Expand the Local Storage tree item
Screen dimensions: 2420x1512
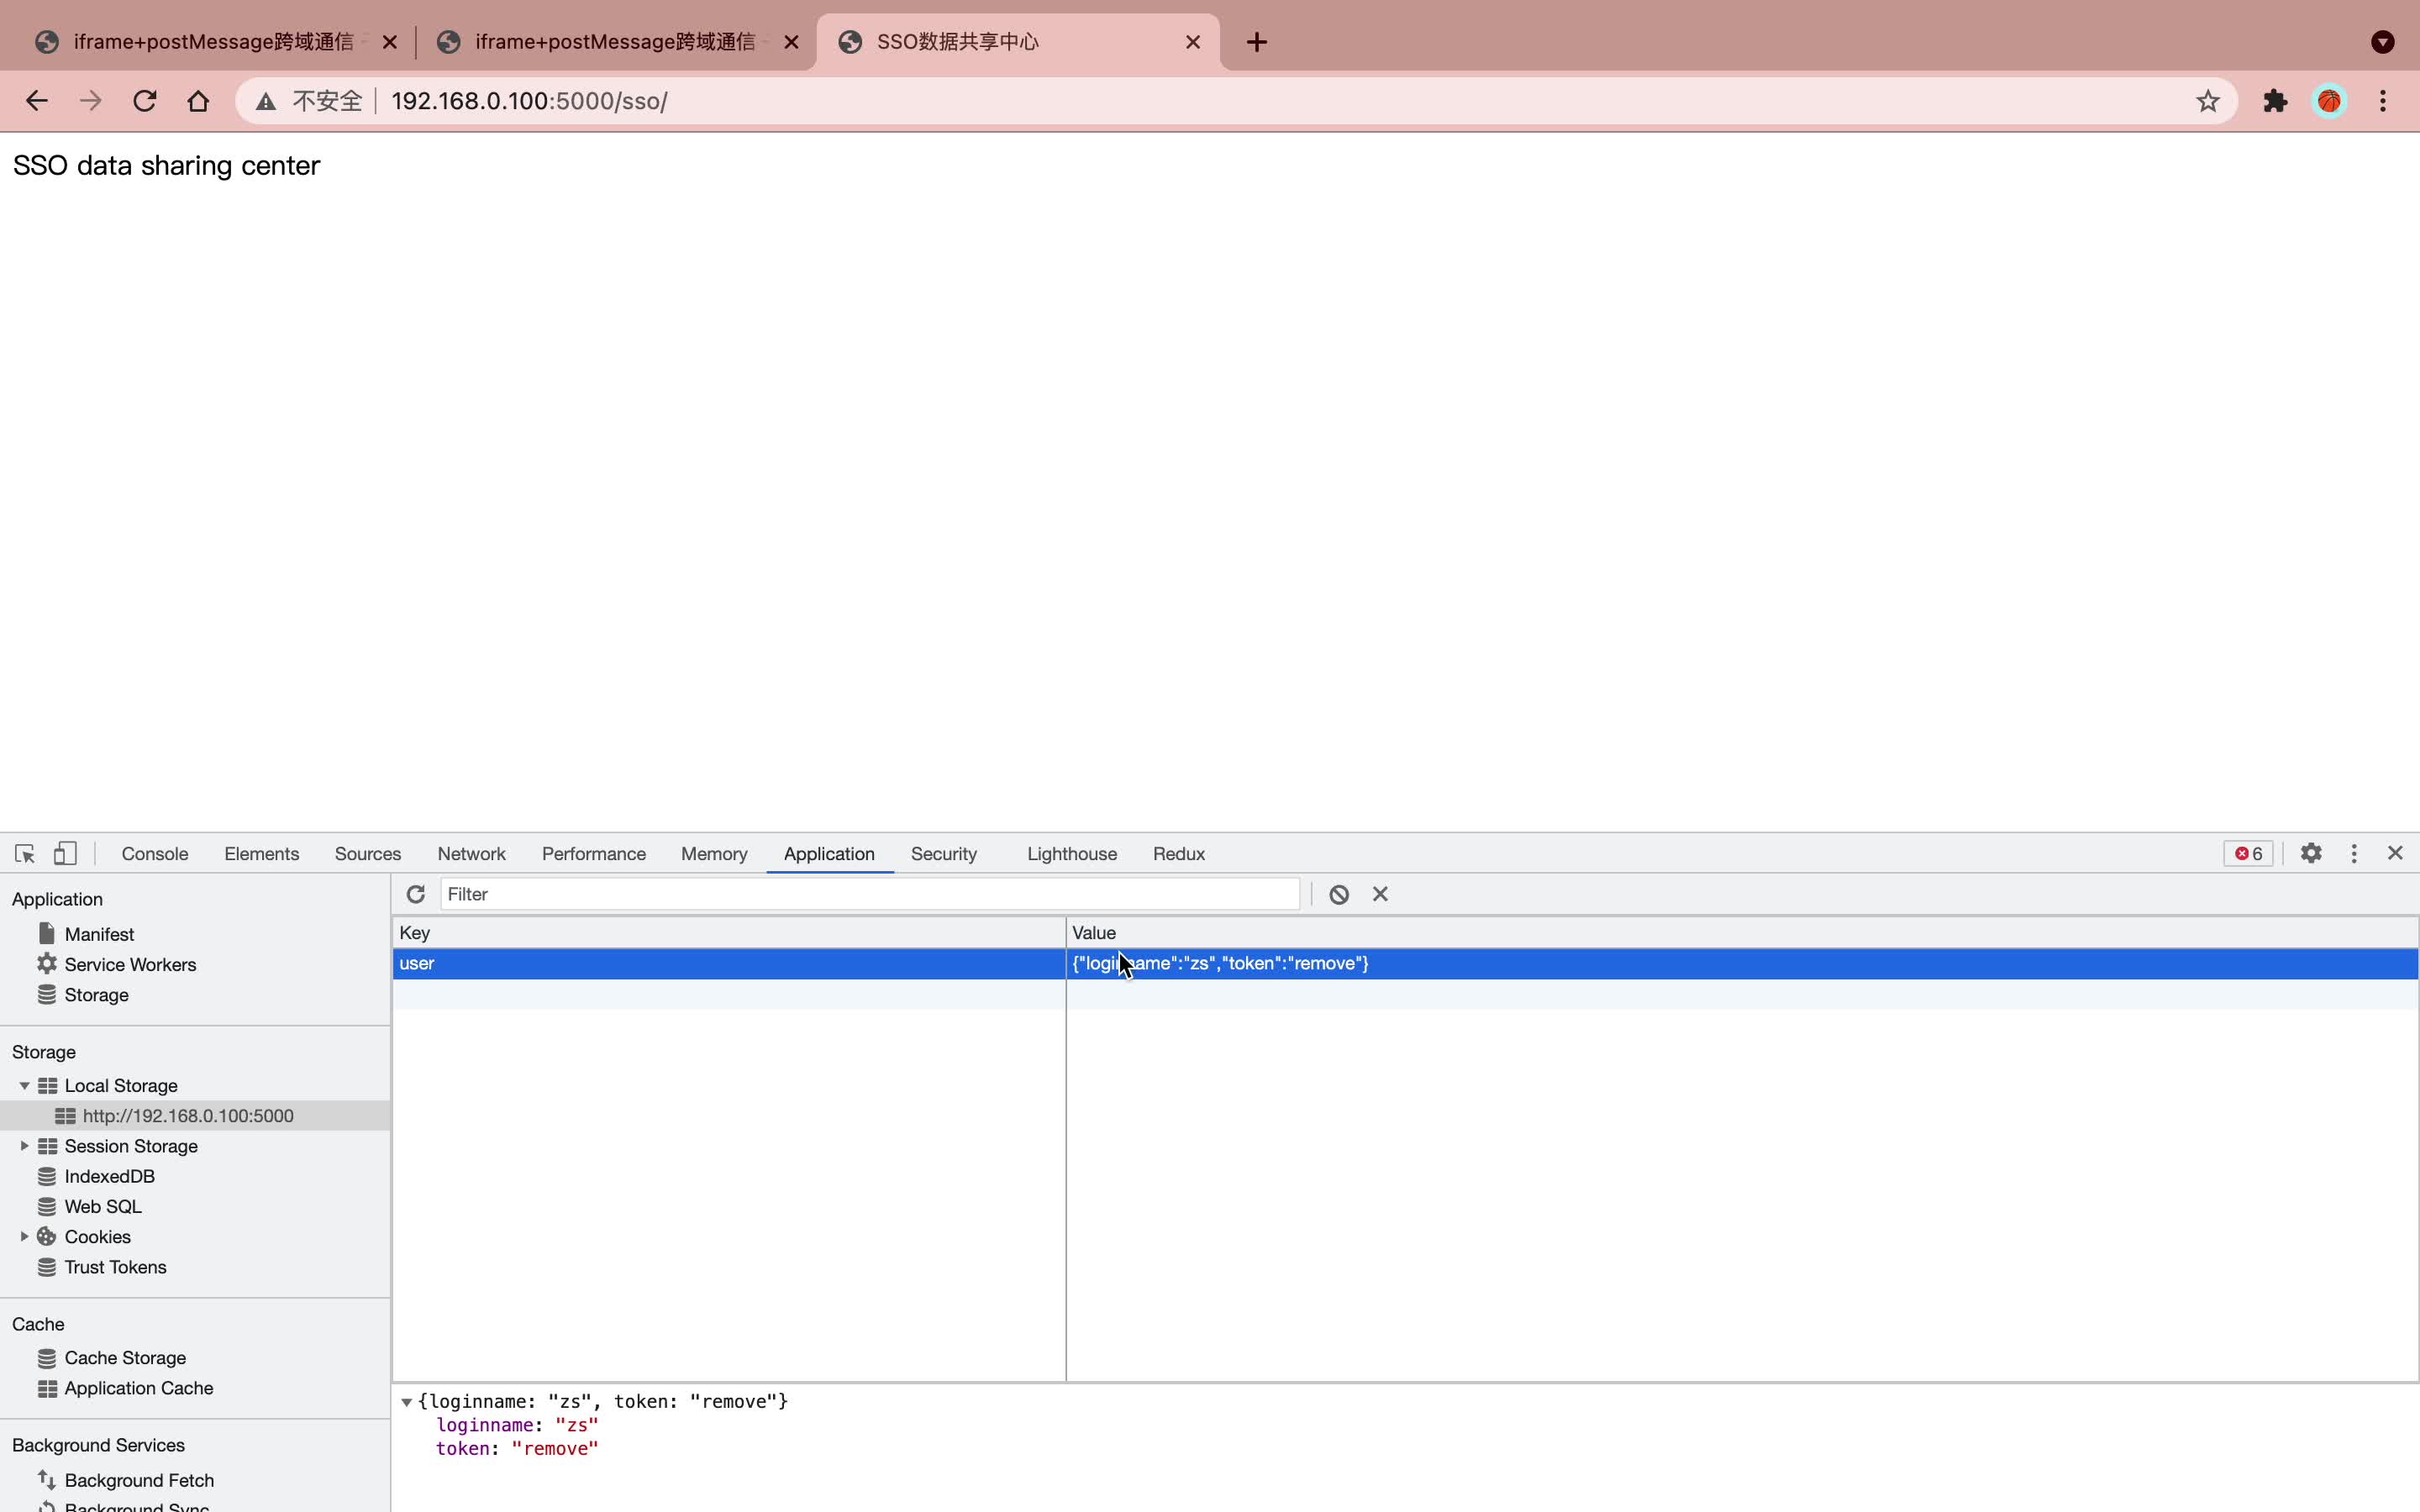click(x=24, y=1085)
